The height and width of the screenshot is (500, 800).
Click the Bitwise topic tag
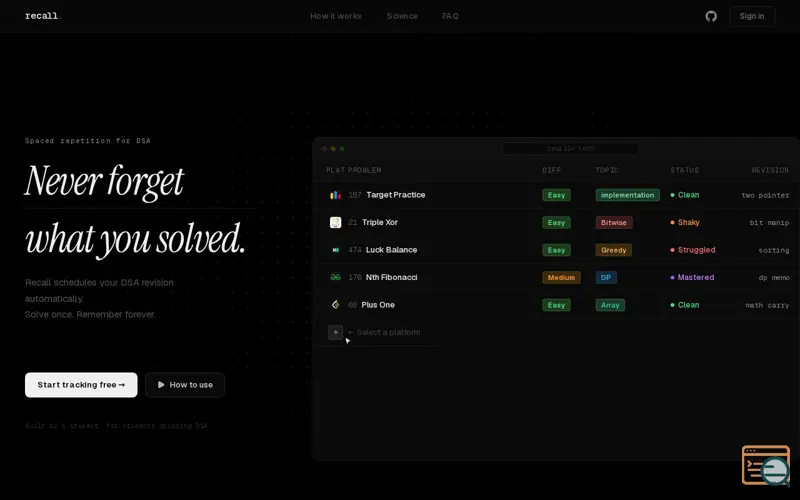tap(614, 222)
